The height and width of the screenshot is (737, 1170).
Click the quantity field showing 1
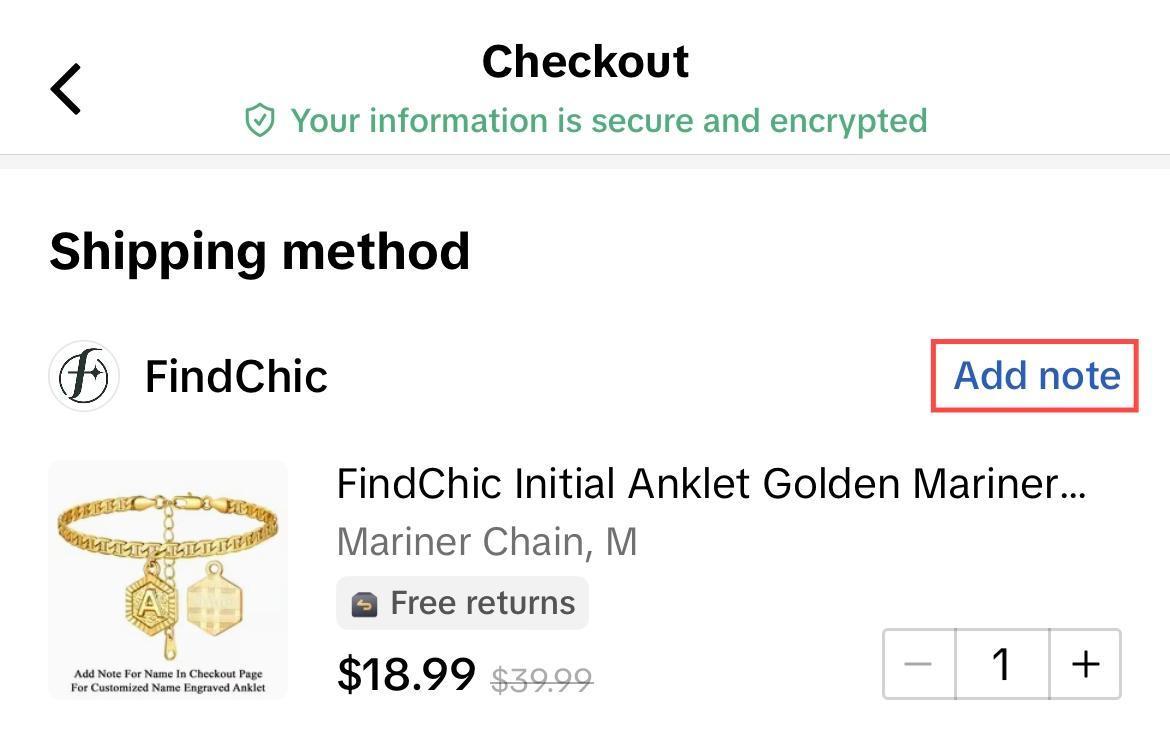[1001, 663]
